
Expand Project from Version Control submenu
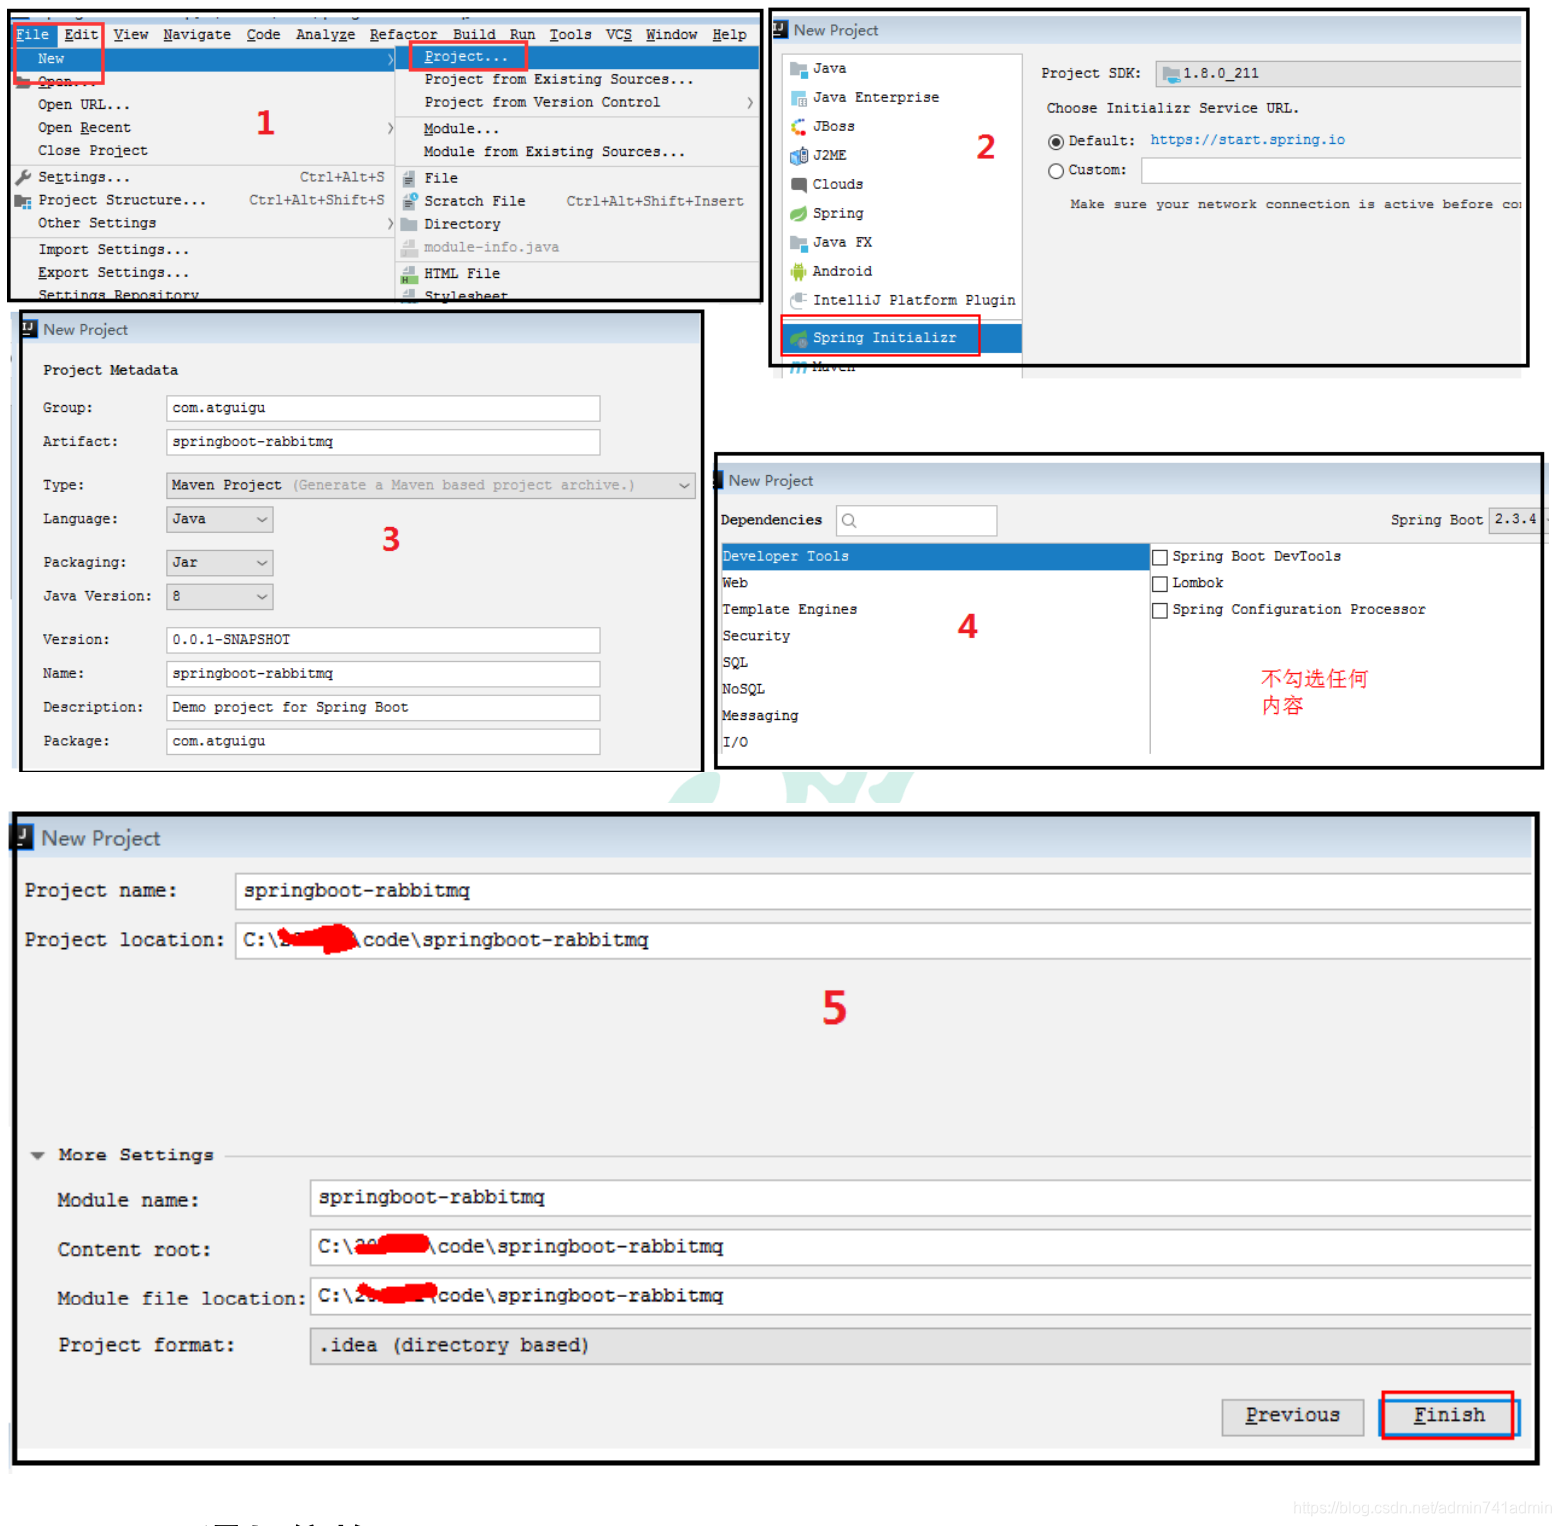[750, 102]
